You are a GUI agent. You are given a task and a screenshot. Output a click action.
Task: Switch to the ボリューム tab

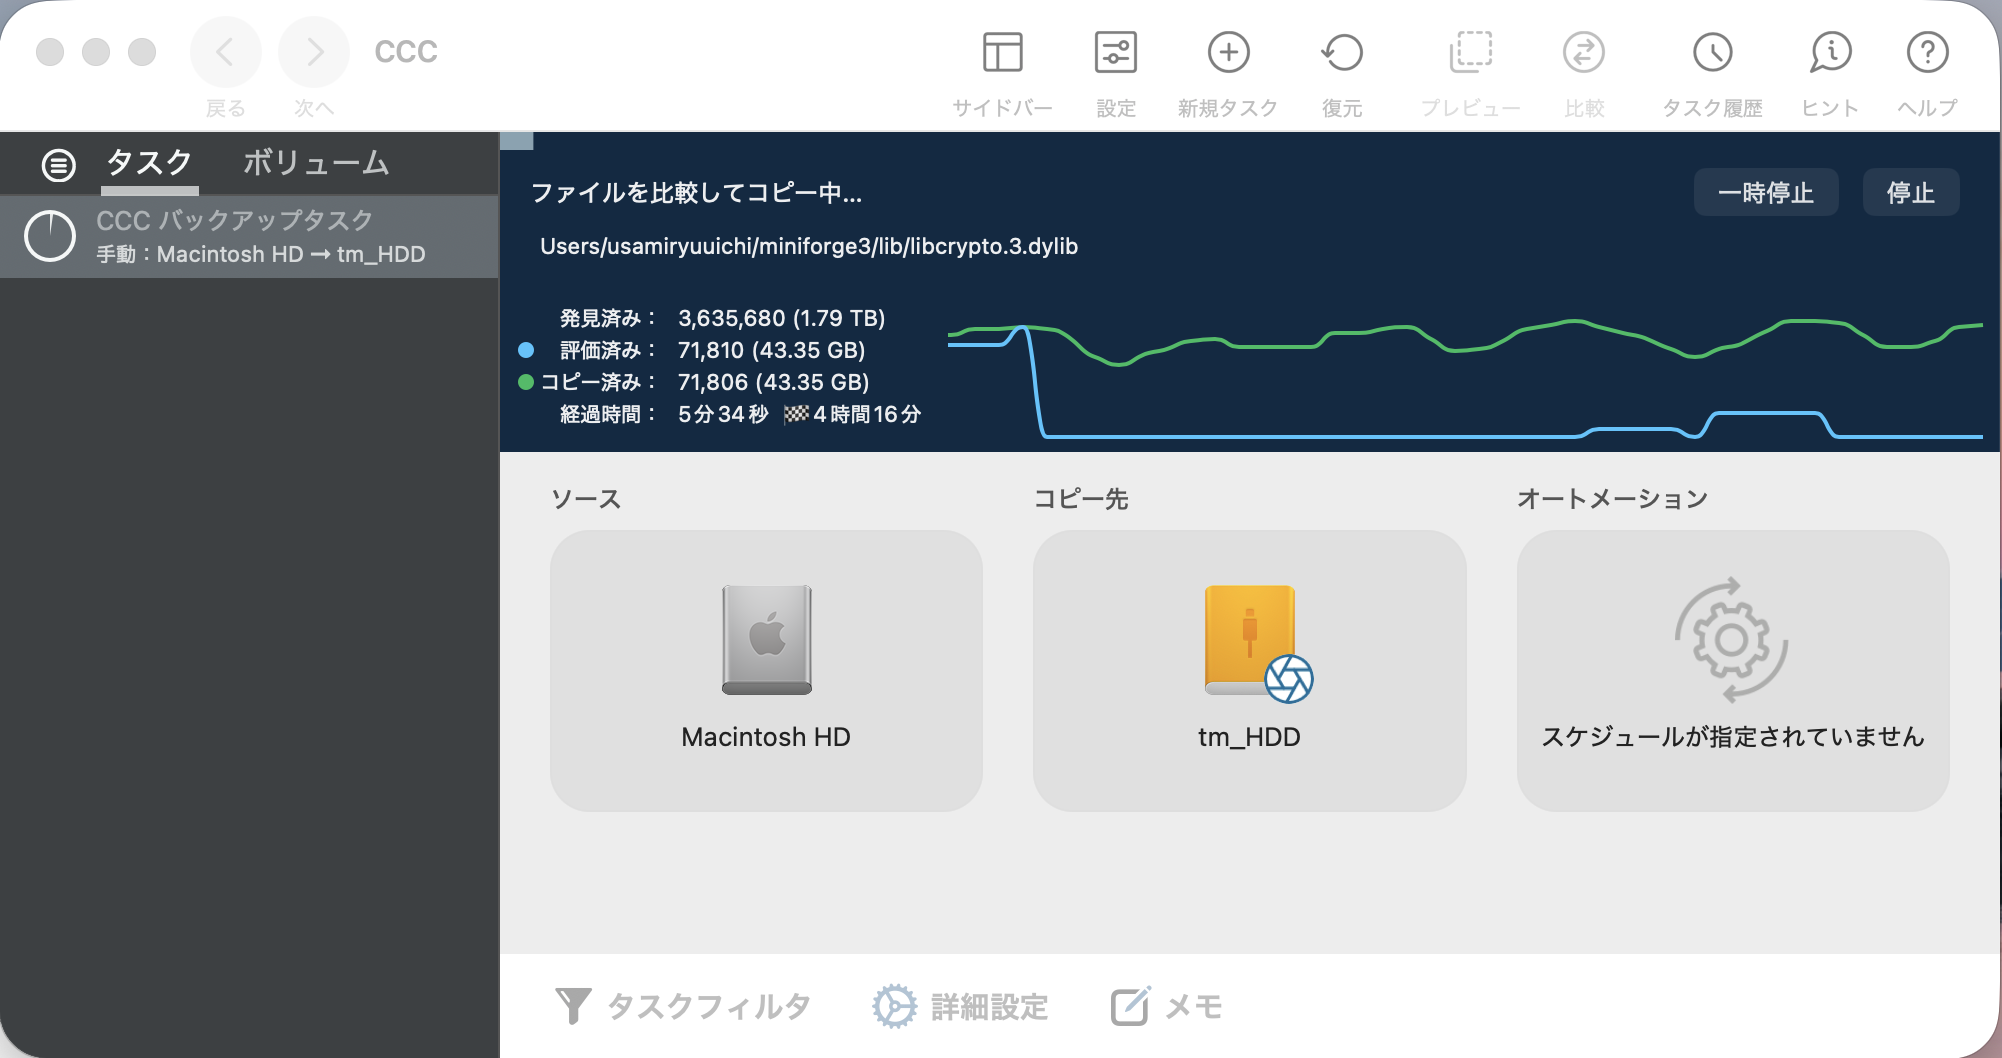point(315,163)
